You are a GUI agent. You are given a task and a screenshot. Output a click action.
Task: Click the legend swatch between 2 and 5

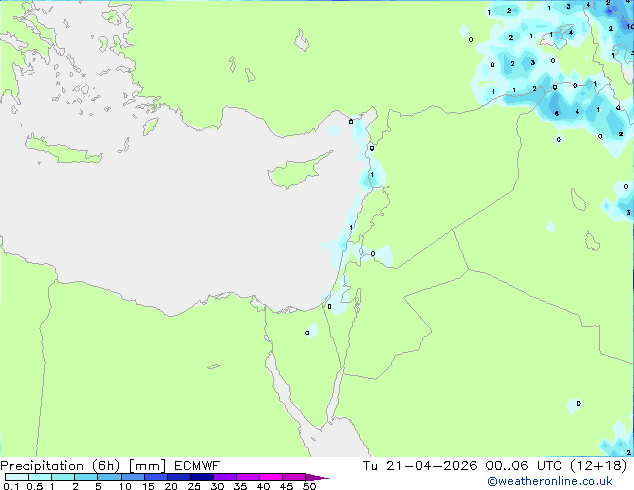pyautogui.click(x=86, y=477)
